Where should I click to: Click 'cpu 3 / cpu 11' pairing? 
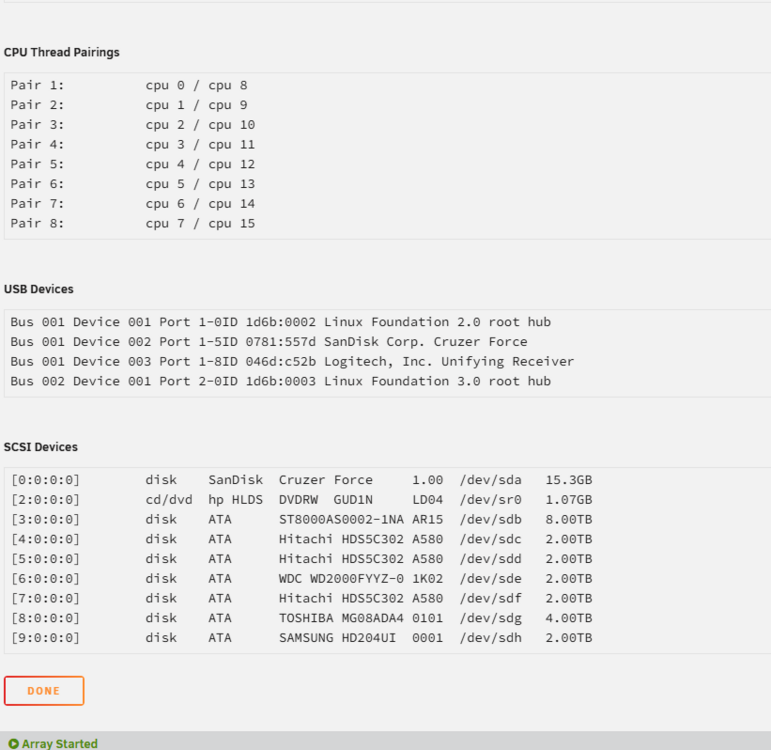click(200, 144)
